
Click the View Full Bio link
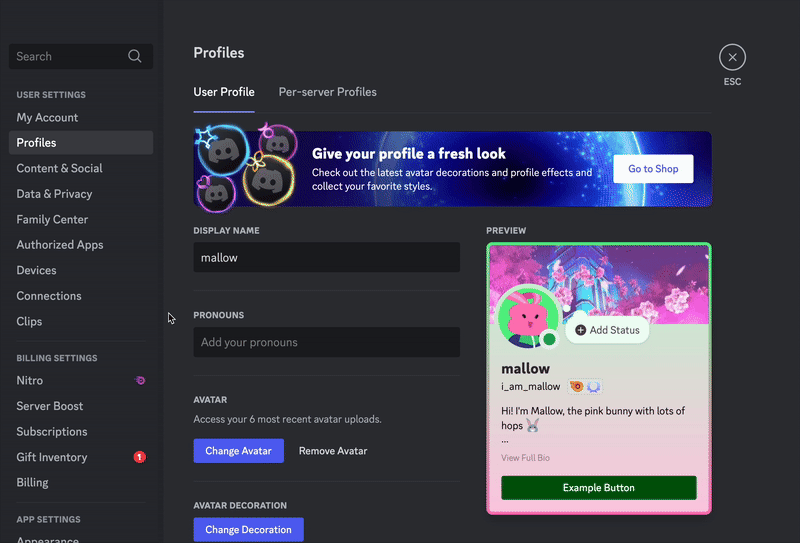(x=525, y=458)
